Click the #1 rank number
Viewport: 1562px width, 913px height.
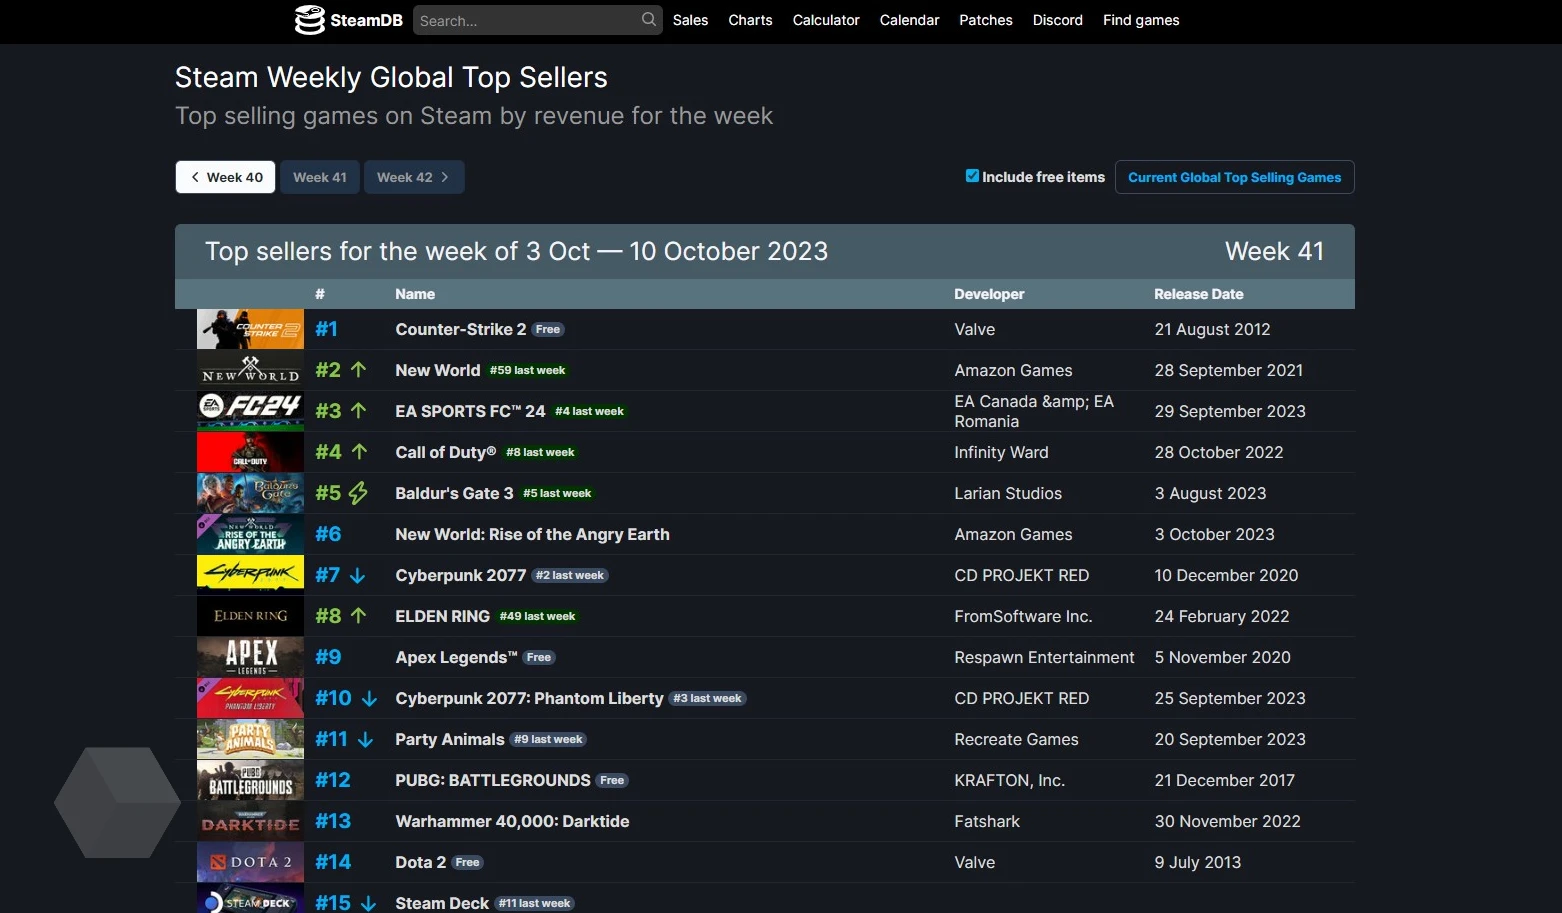327,329
